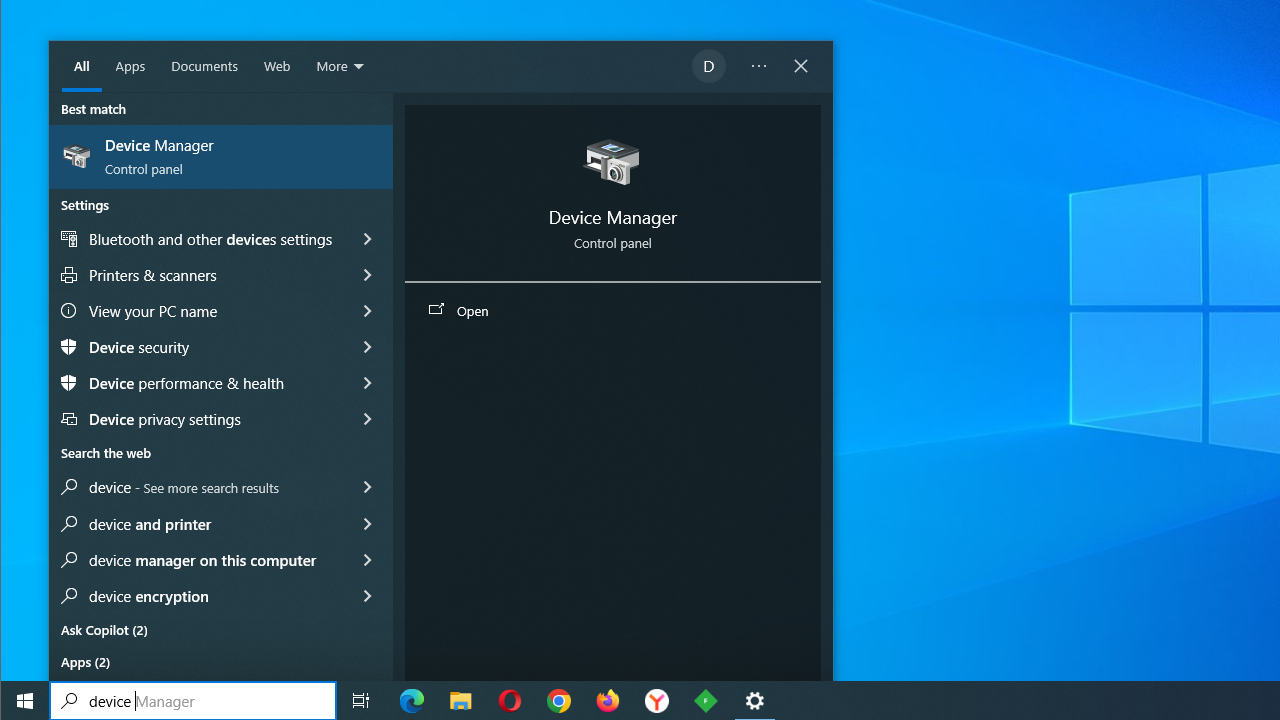Open the green diamond app on taskbar

[x=706, y=701]
